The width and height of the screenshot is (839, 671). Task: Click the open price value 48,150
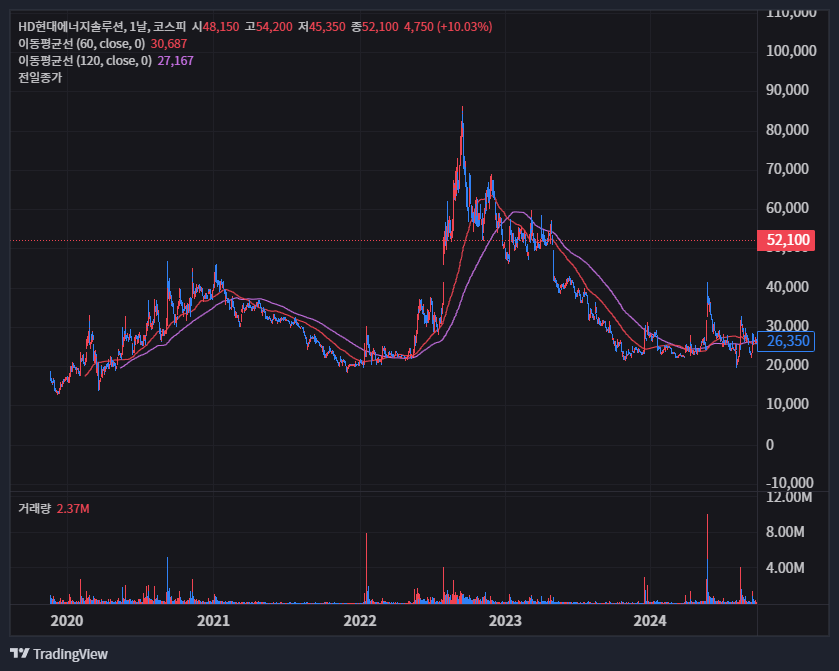[x=221, y=27]
